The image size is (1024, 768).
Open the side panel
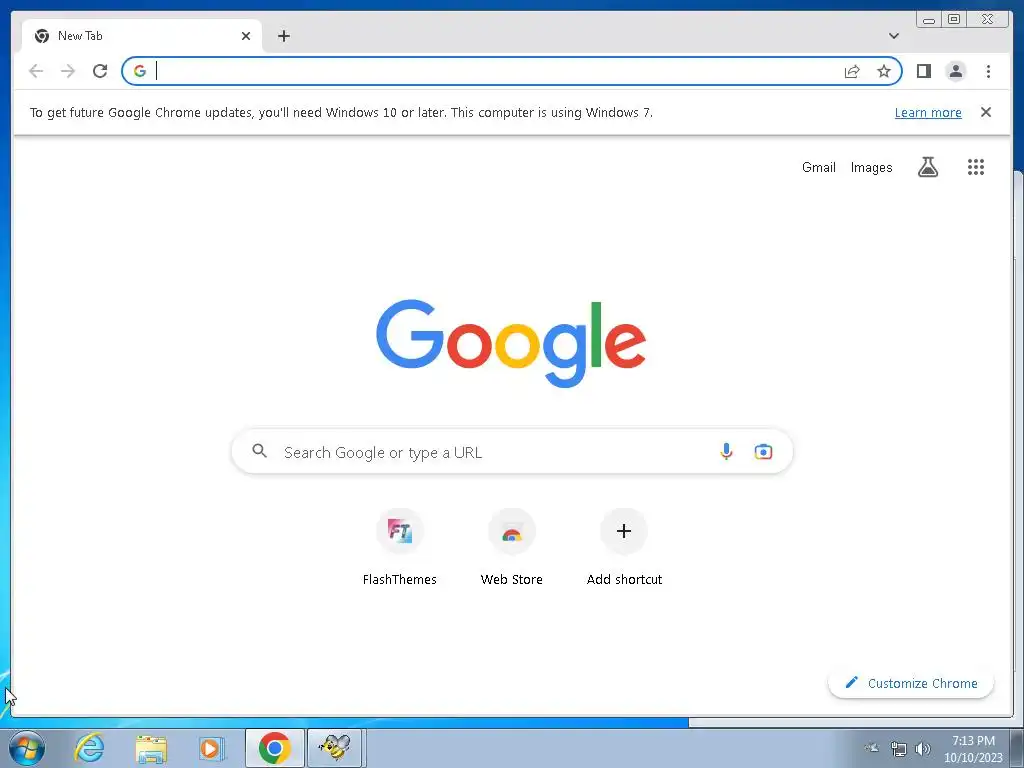tap(923, 71)
